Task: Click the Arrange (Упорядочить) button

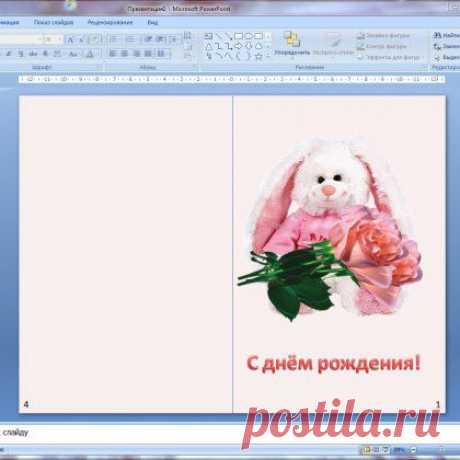Action: tap(292, 43)
